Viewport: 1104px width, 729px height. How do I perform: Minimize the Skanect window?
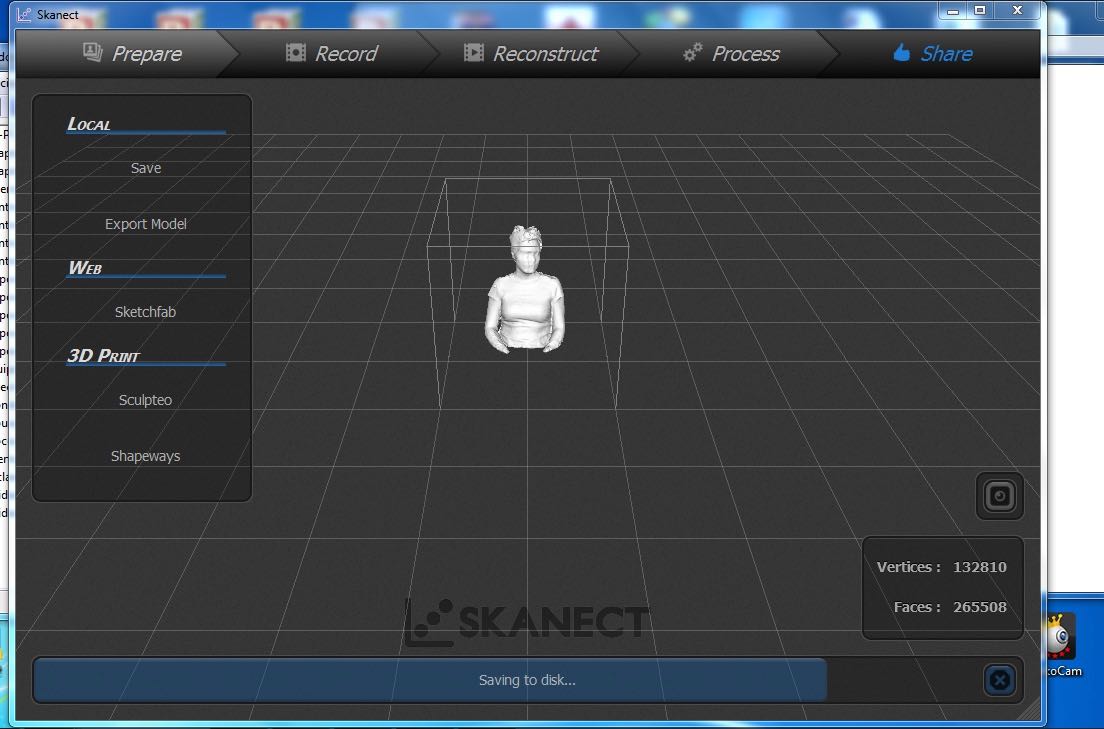(953, 11)
